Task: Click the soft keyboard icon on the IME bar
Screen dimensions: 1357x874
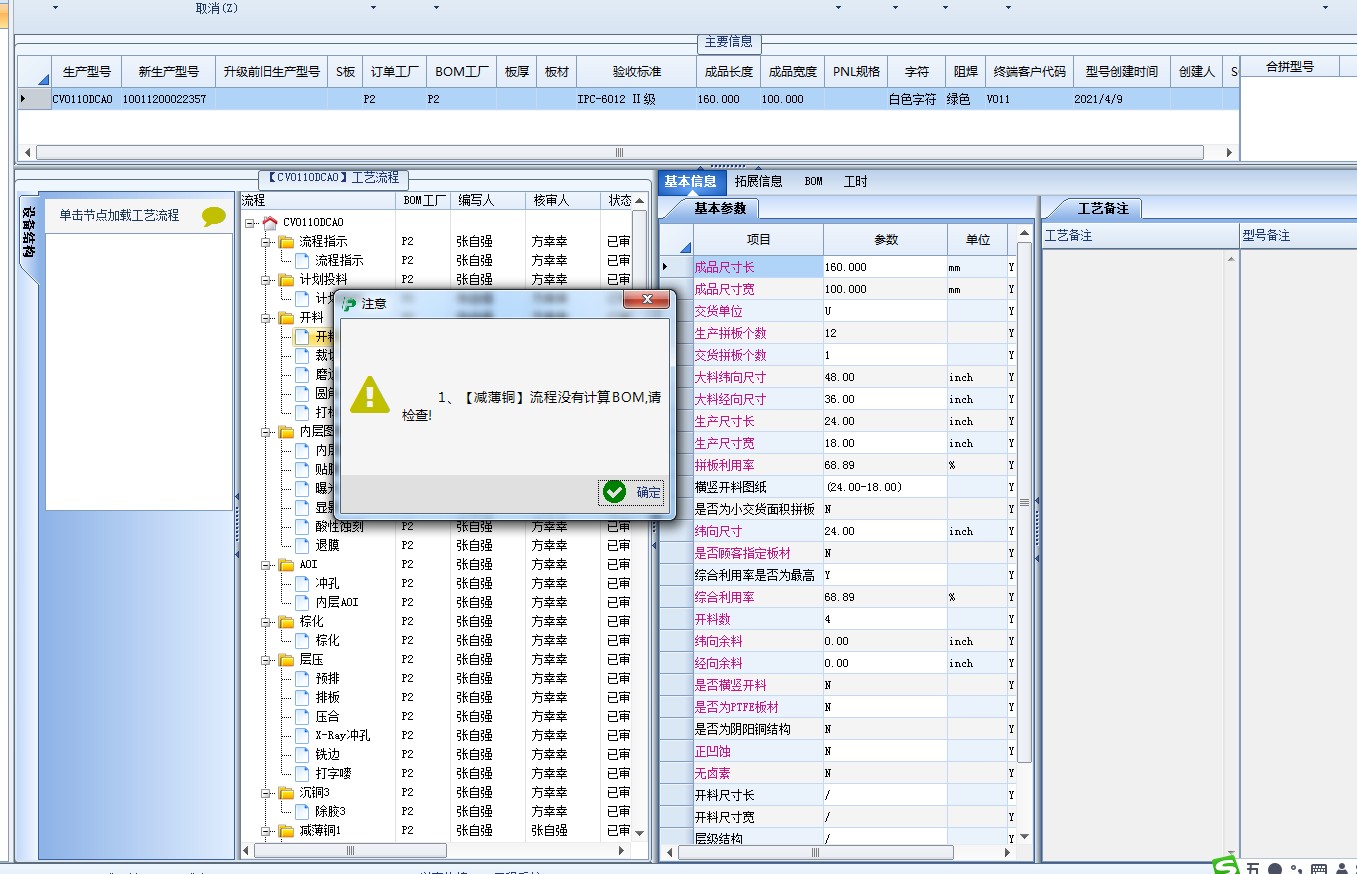Action: click(x=1319, y=868)
